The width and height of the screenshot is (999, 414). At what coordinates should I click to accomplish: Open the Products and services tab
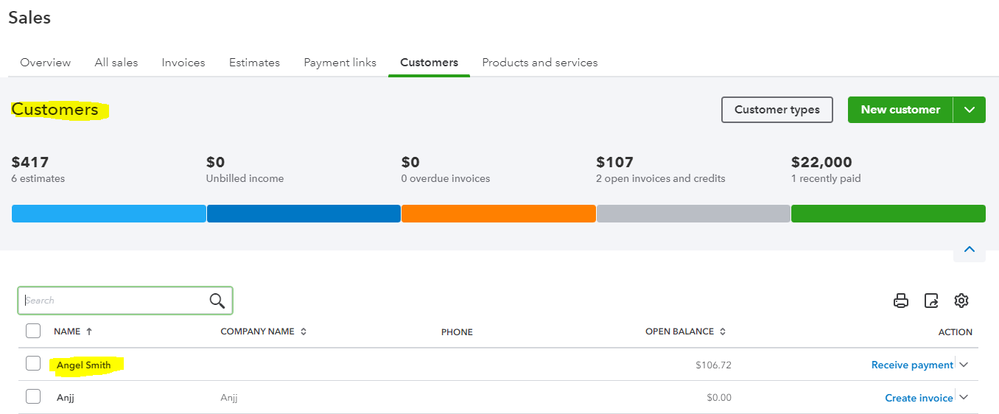[540, 62]
